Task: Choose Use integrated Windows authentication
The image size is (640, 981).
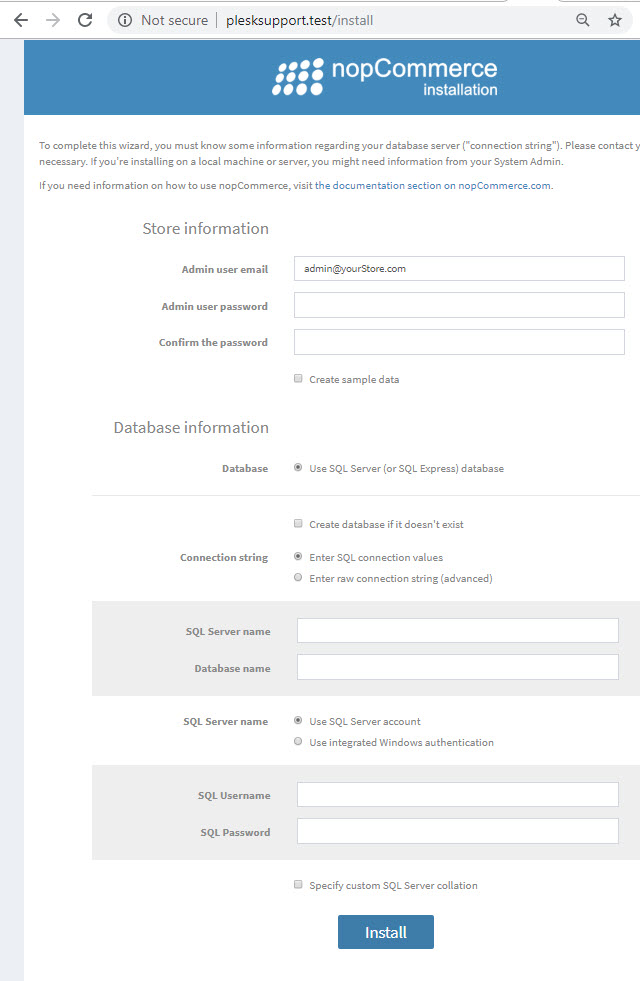Action: click(298, 741)
